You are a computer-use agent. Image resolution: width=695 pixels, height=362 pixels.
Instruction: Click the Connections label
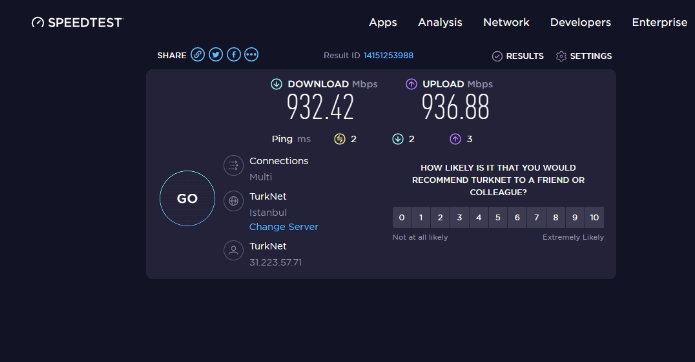pos(279,161)
